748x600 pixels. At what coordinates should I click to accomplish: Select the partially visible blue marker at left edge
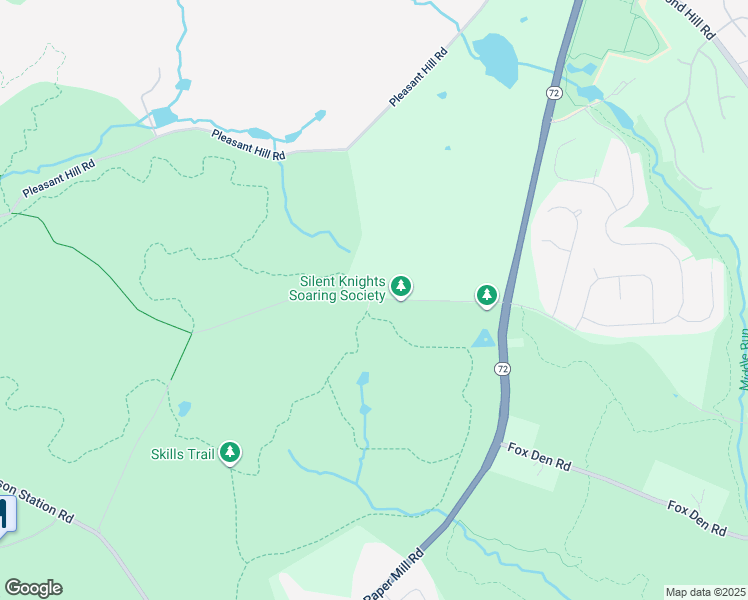(x=7, y=517)
